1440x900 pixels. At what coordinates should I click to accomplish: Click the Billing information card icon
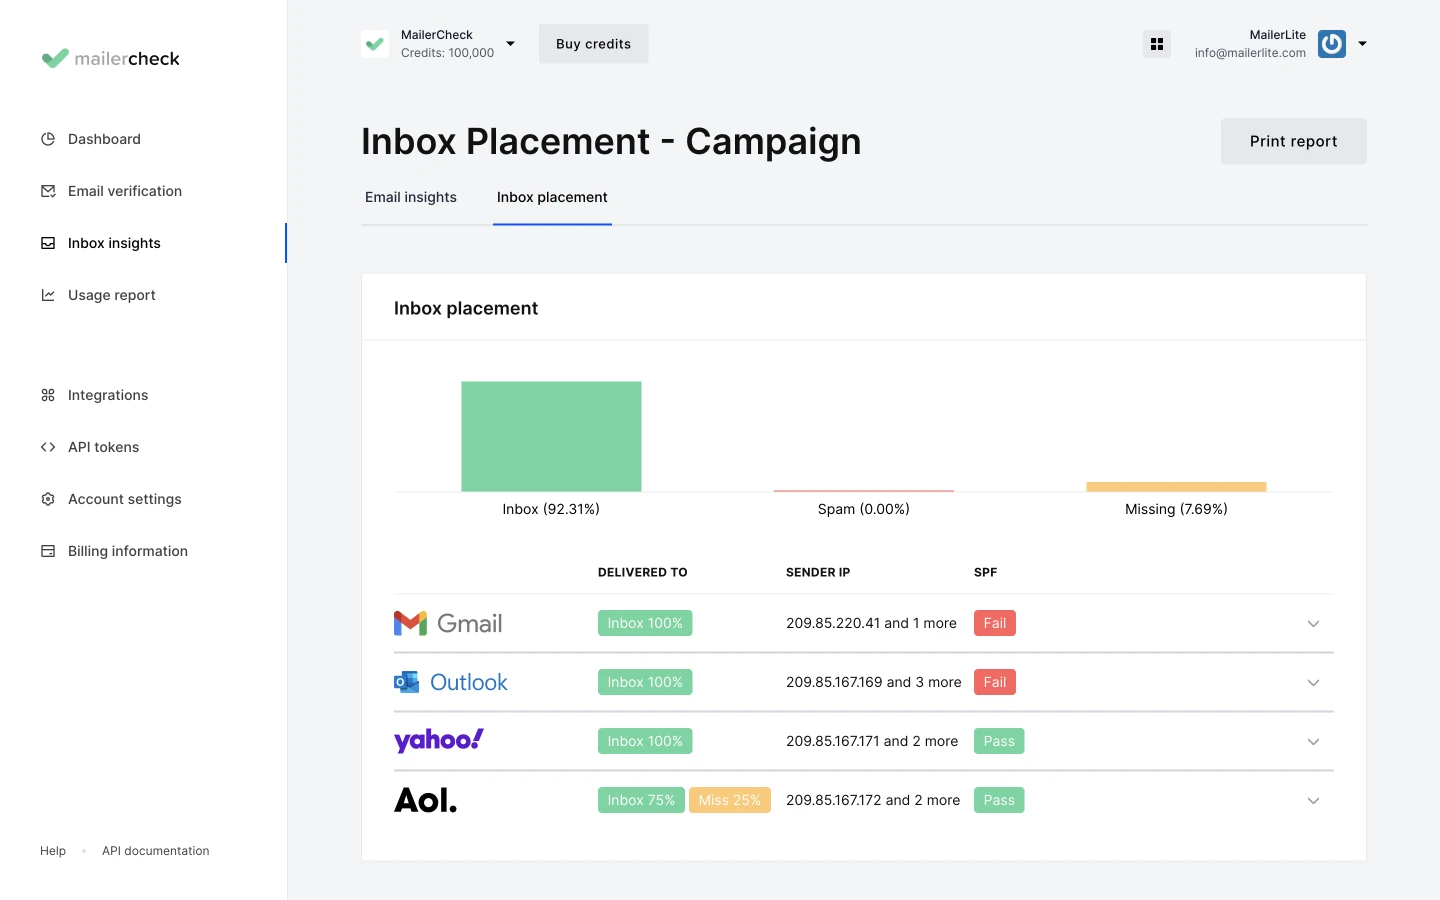click(x=48, y=551)
